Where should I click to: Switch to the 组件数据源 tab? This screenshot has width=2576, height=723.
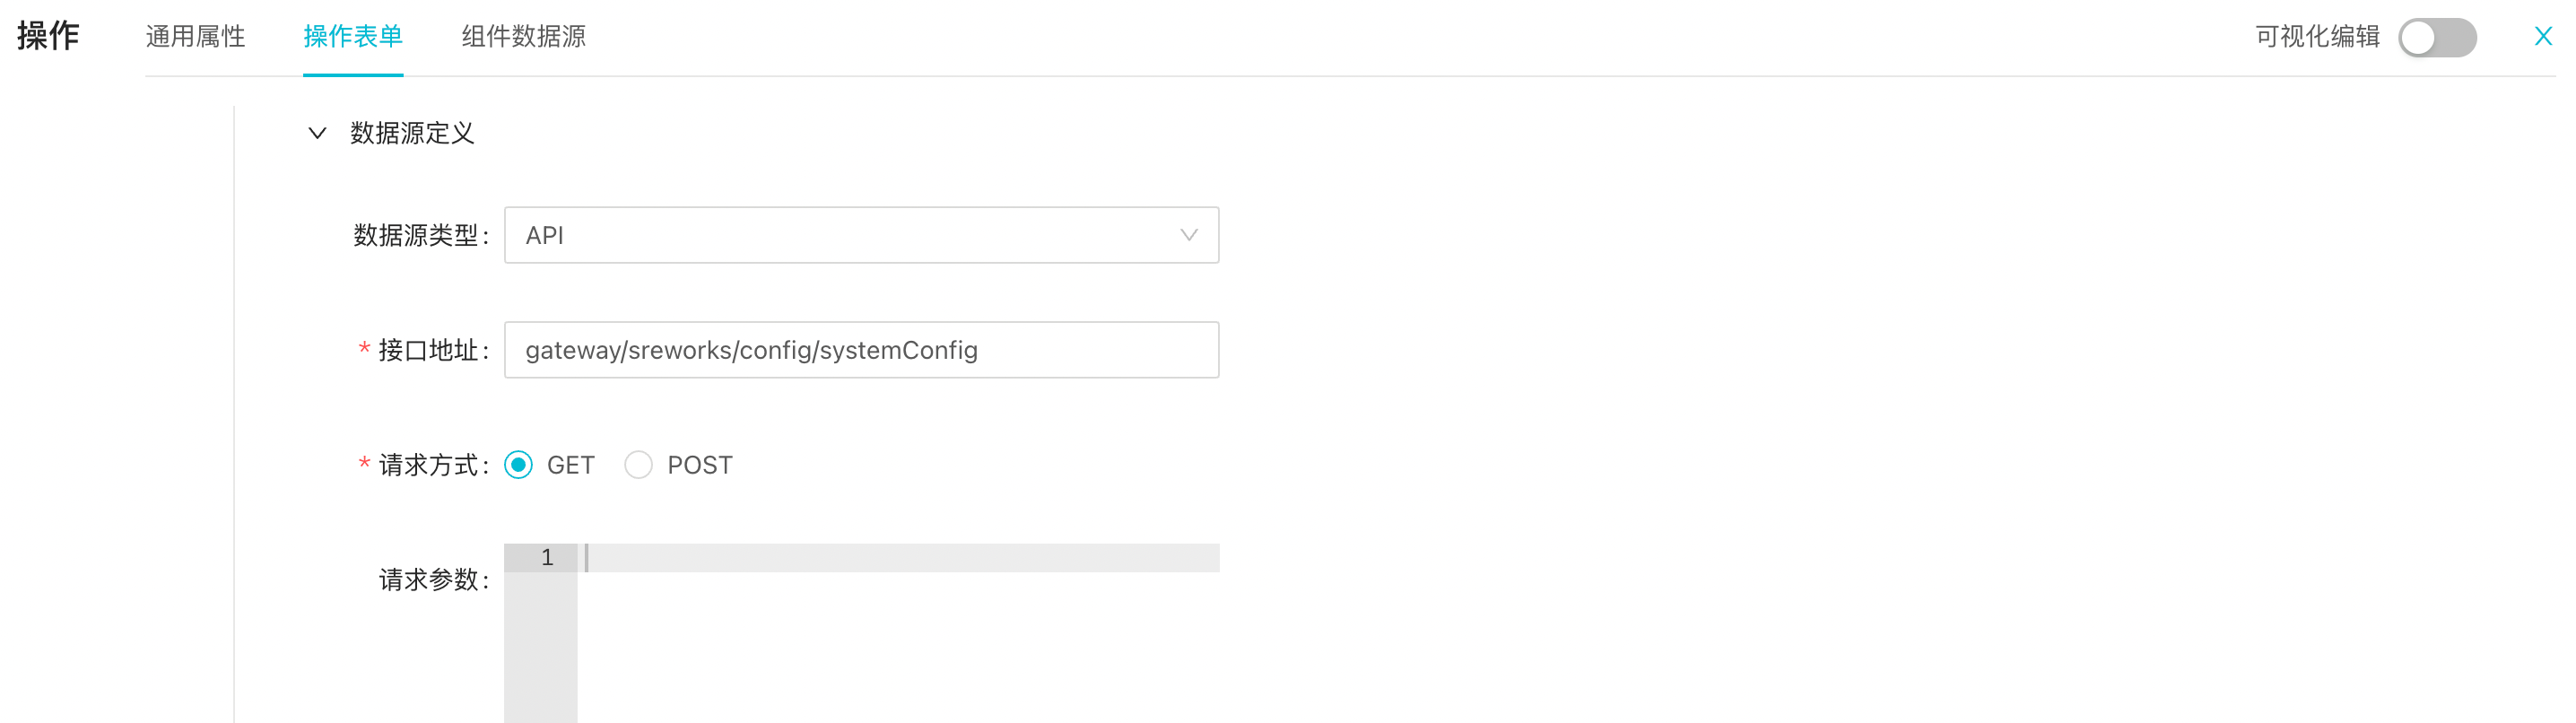[523, 37]
